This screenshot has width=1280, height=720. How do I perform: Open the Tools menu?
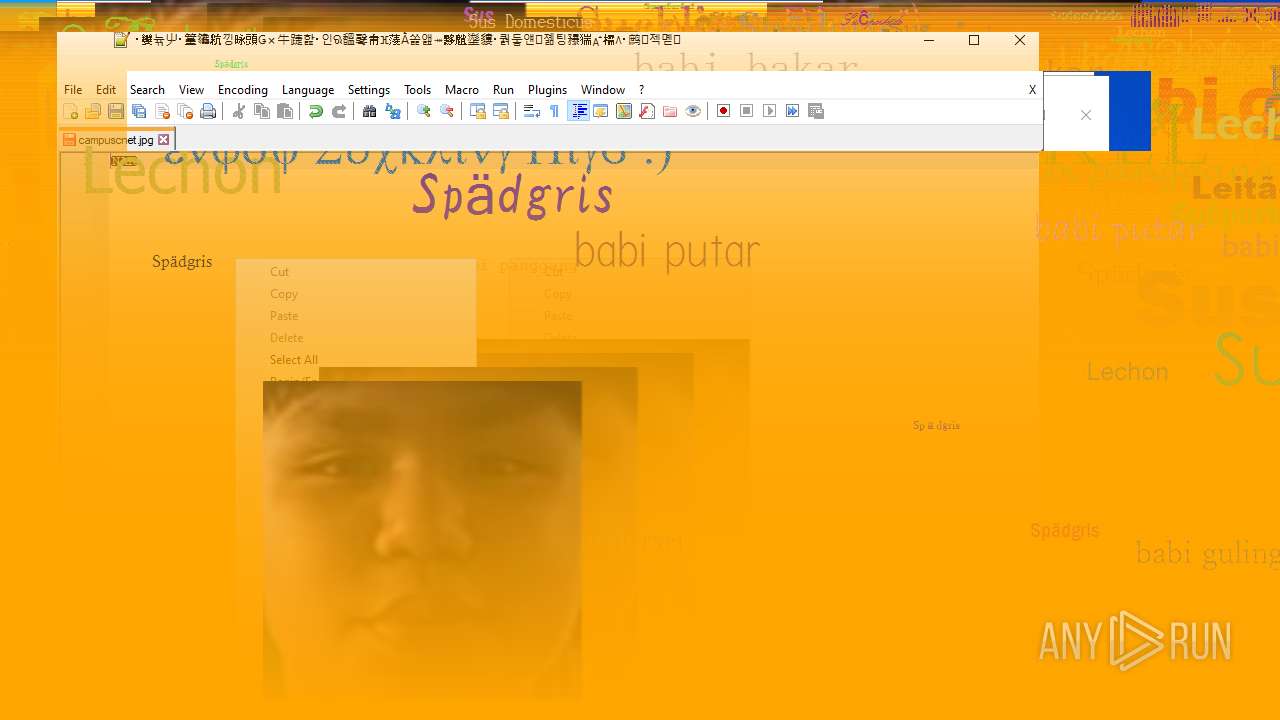click(x=417, y=90)
